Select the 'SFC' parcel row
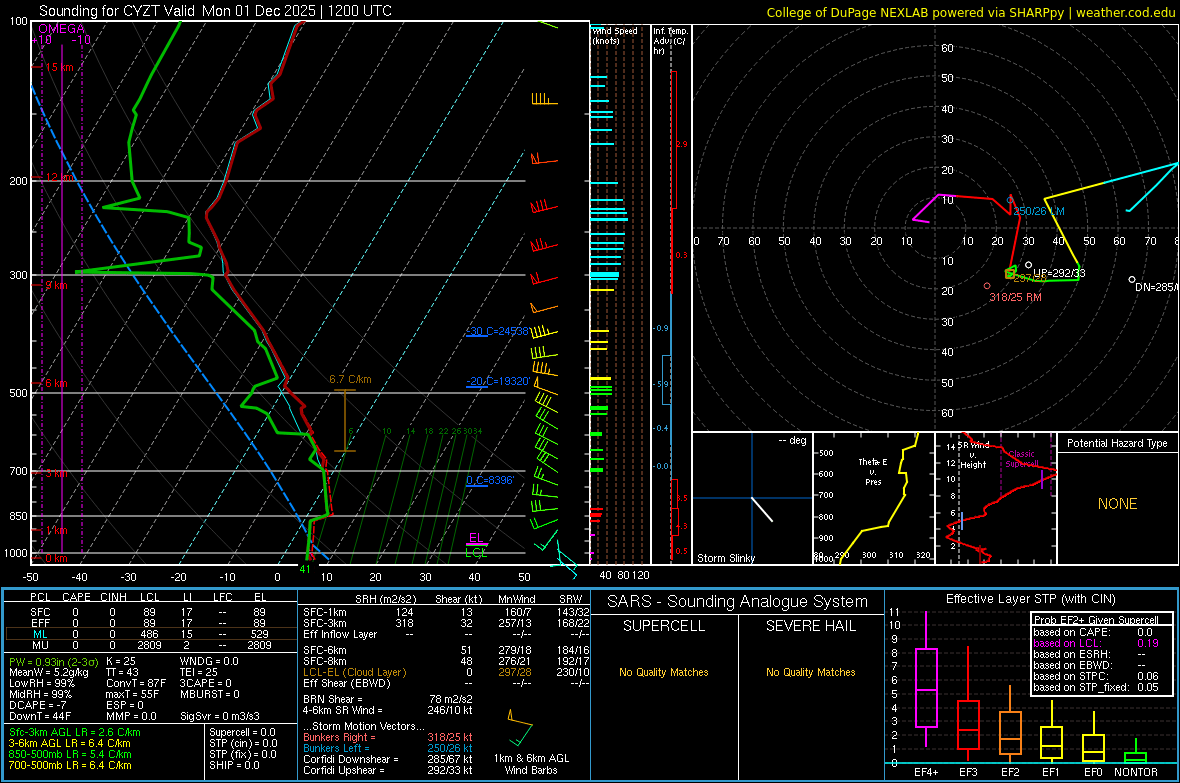1180x783 pixels. coord(150,612)
